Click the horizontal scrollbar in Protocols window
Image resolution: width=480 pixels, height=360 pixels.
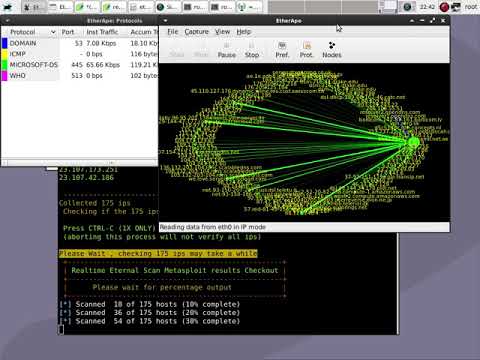pos(79,163)
